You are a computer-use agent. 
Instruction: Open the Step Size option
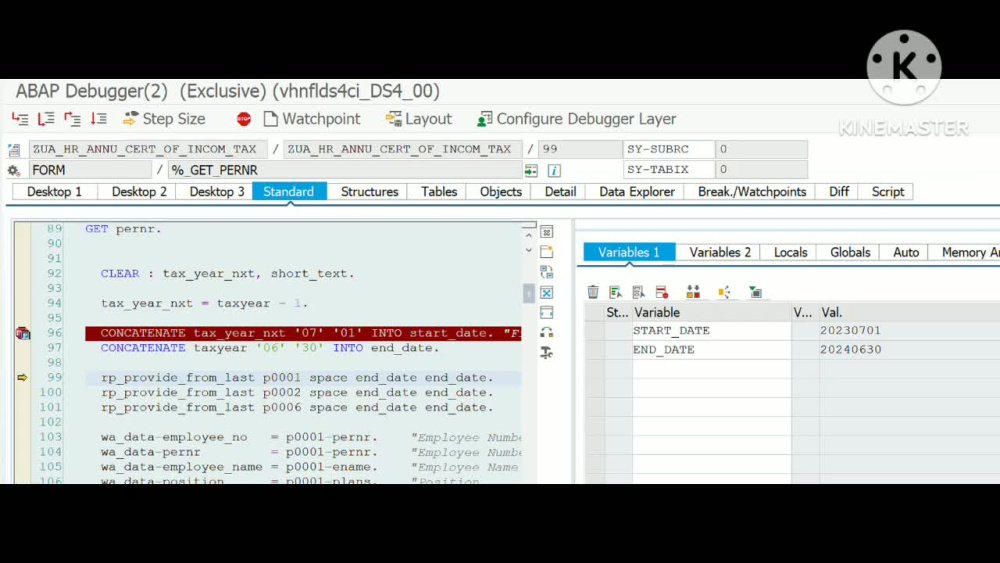click(x=164, y=119)
